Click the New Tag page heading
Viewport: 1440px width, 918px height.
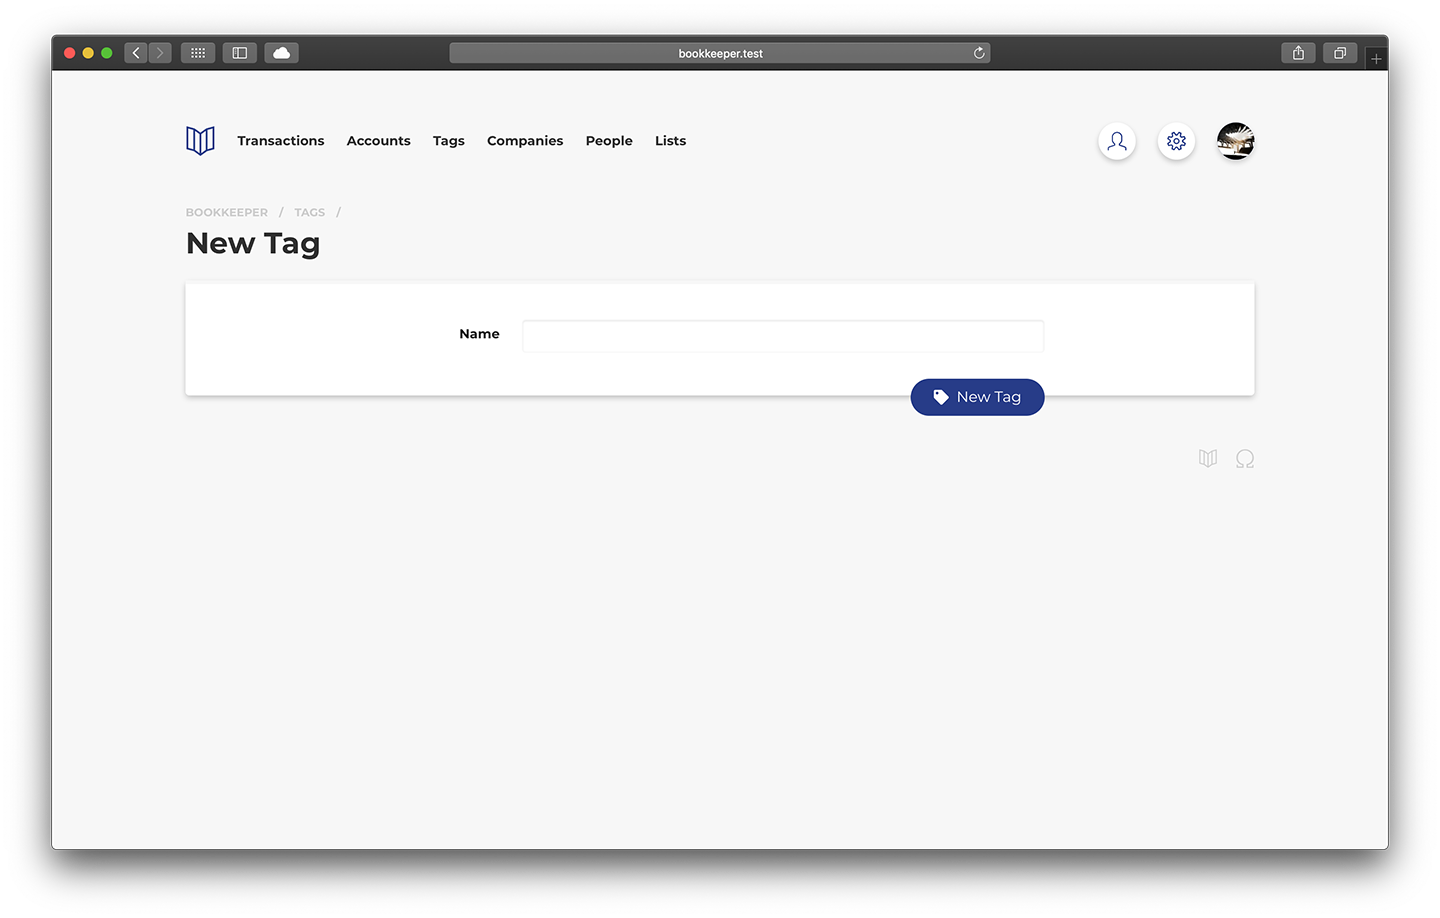(x=253, y=244)
